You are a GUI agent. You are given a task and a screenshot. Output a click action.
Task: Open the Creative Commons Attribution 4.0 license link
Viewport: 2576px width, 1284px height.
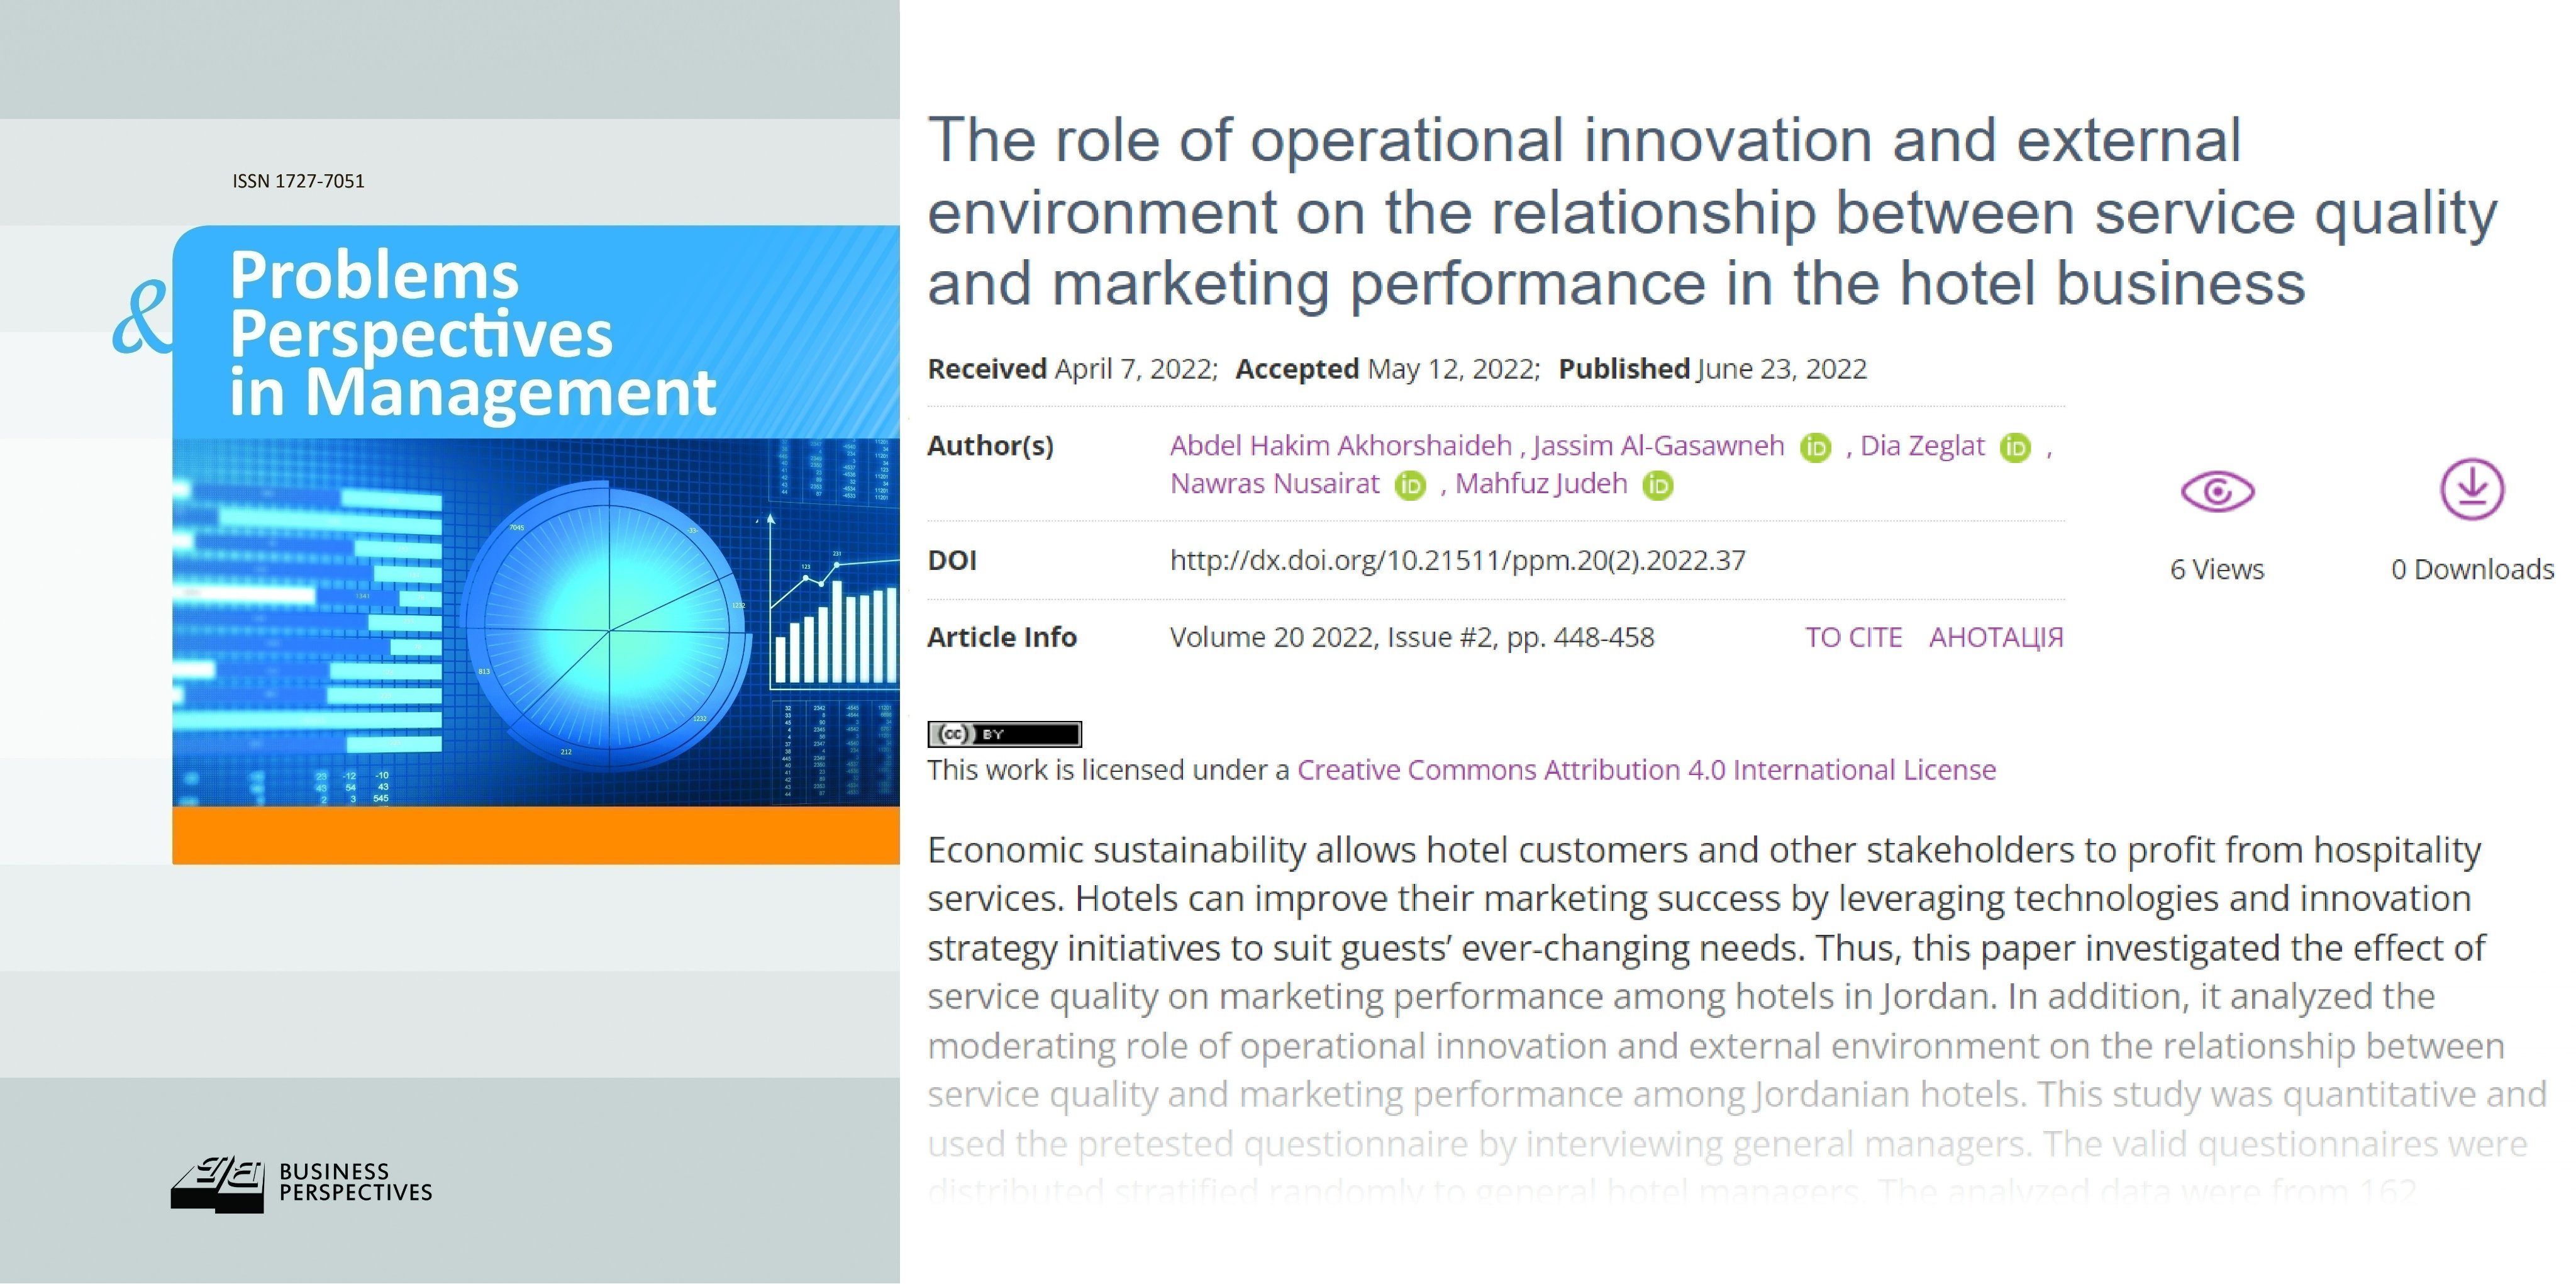[x=1646, y=770]
